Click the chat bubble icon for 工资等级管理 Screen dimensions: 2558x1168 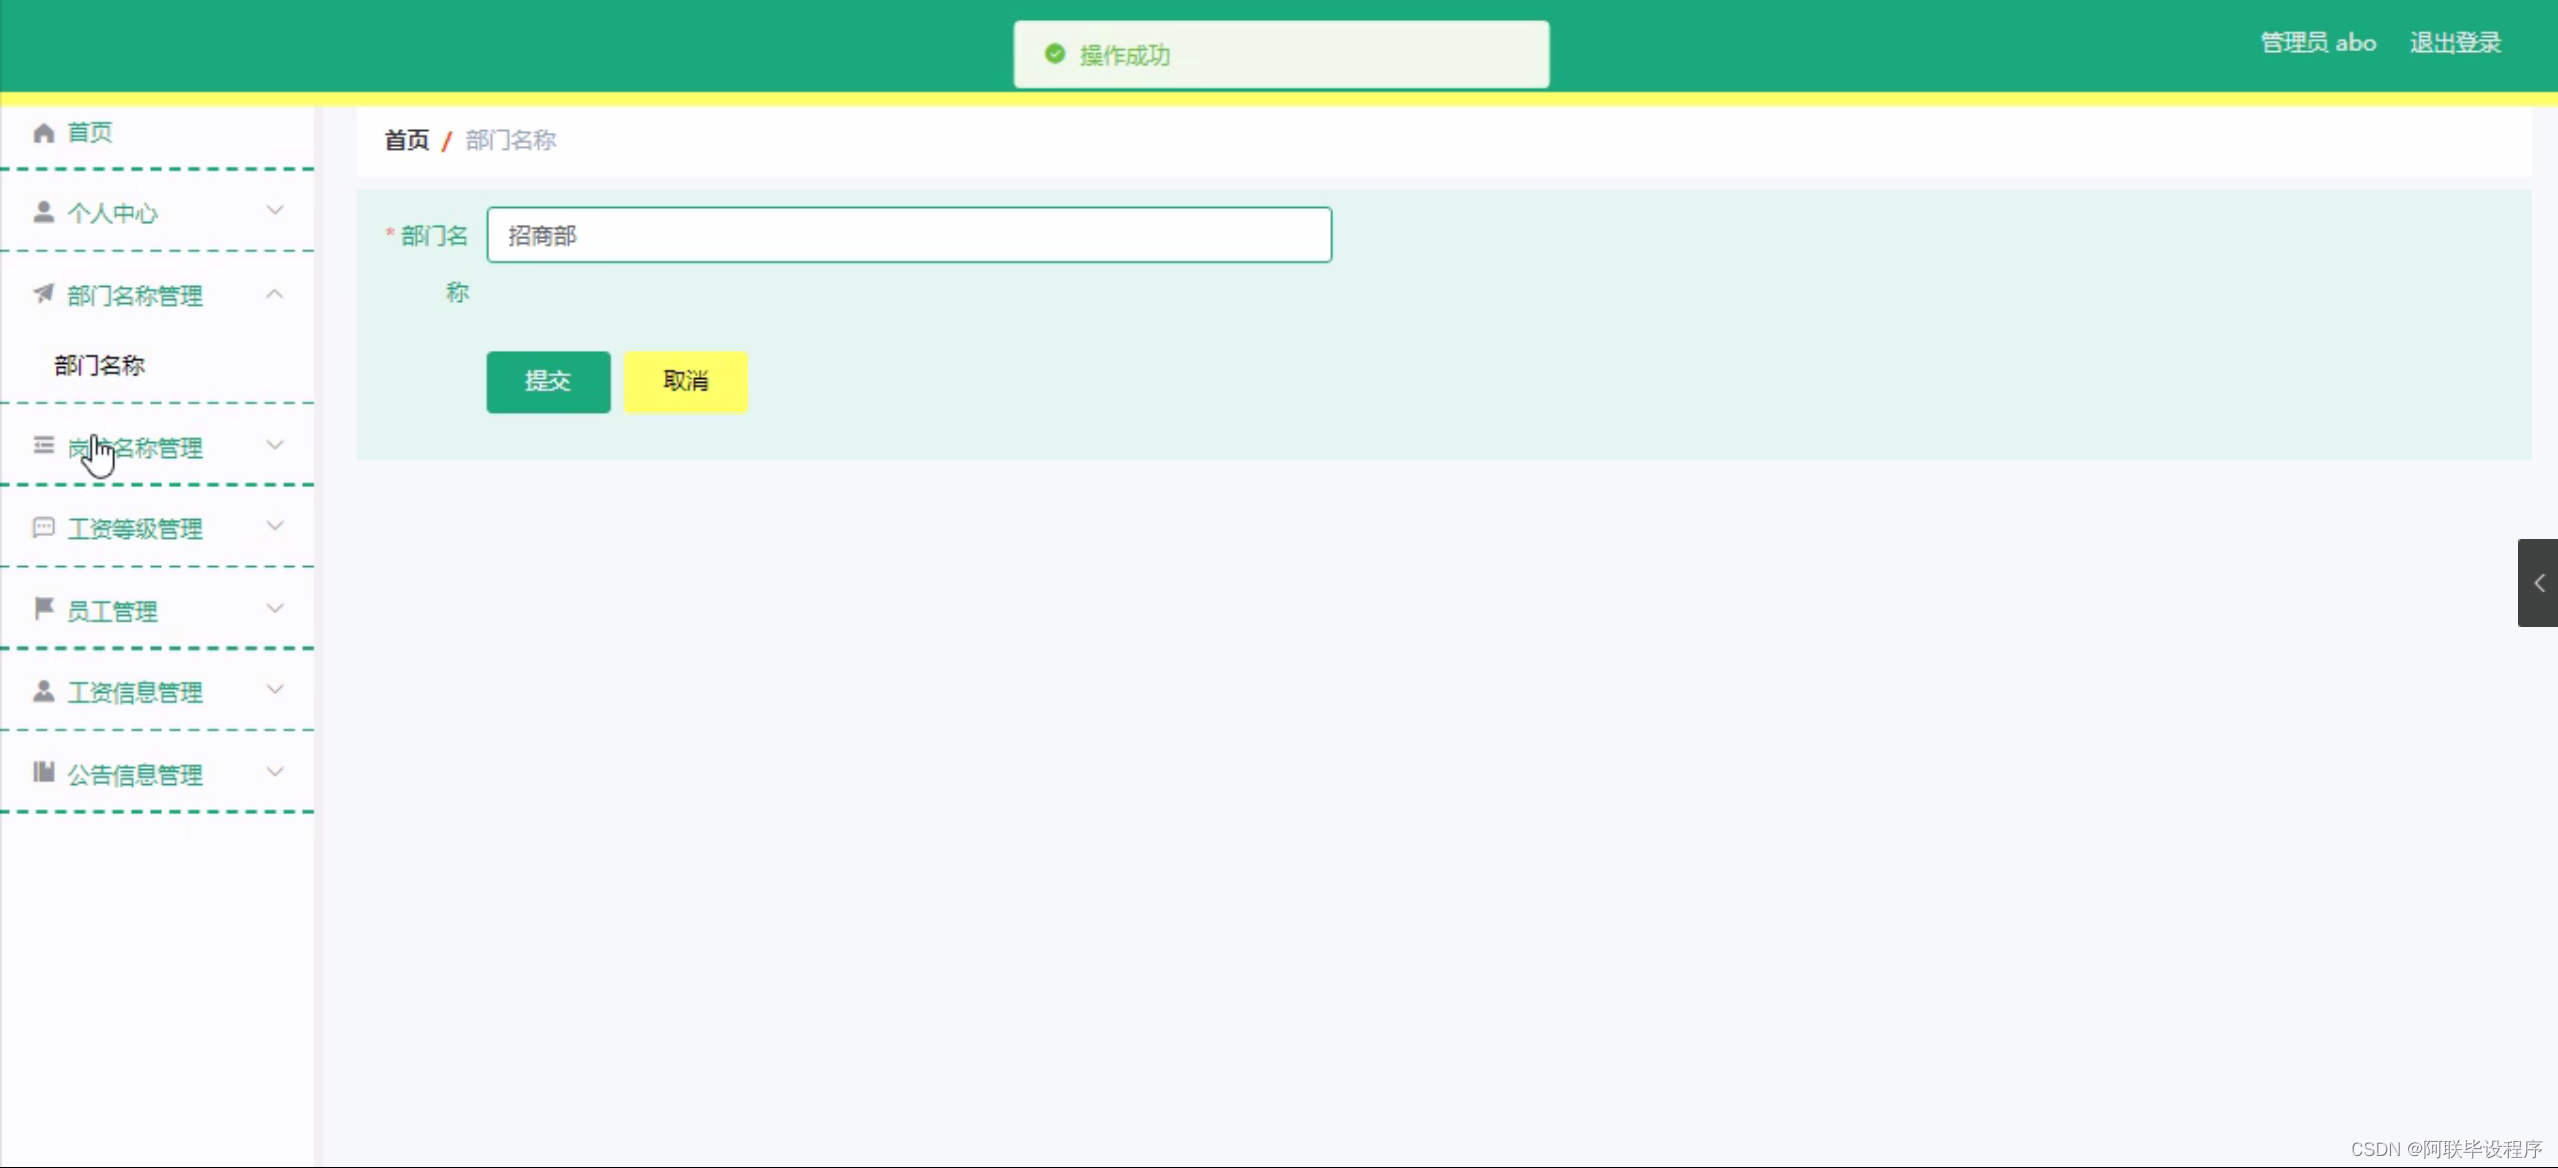43,527
